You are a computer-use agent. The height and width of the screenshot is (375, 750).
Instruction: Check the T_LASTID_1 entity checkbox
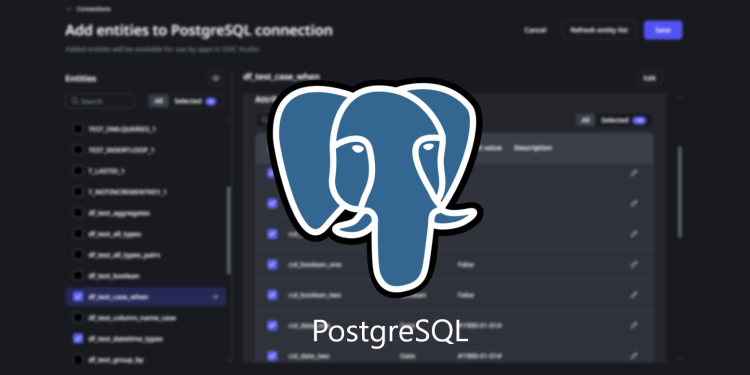click(77, 171)
